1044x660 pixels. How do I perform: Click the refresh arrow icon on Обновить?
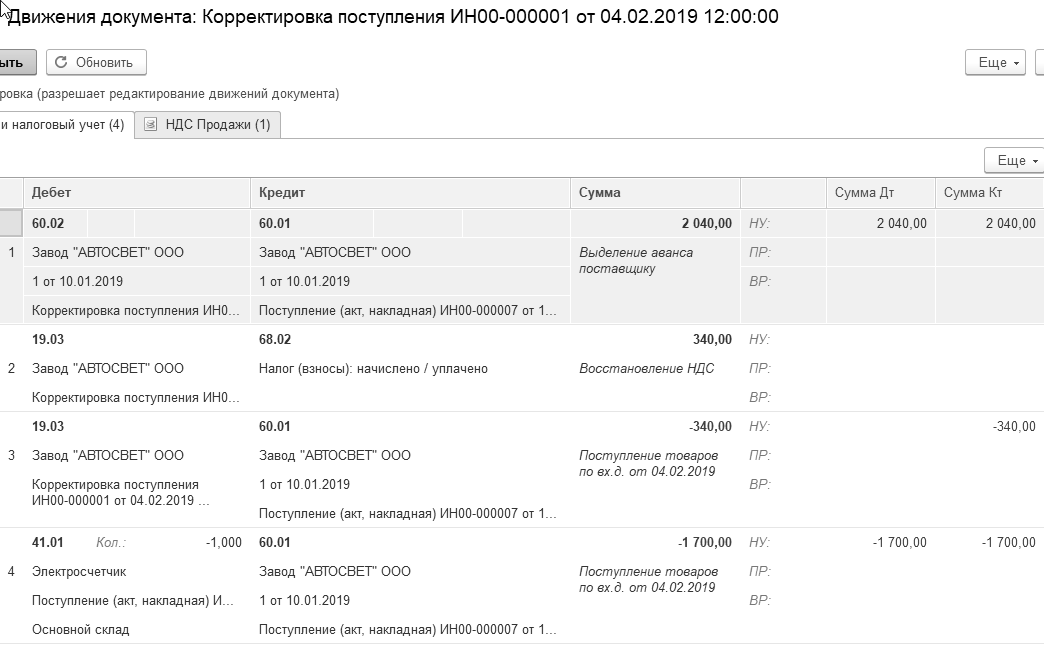[62, 62]
